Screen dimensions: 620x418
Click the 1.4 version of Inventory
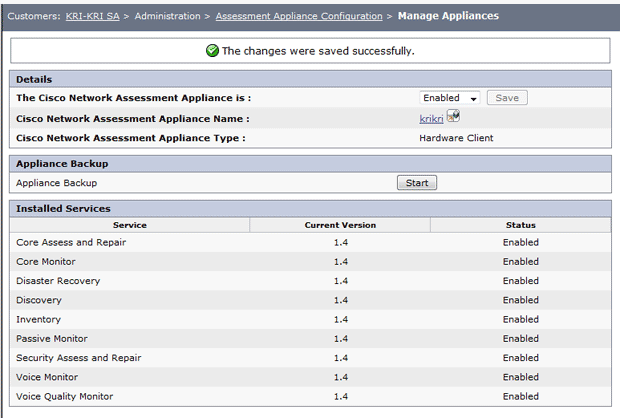(x=341, y=319)
